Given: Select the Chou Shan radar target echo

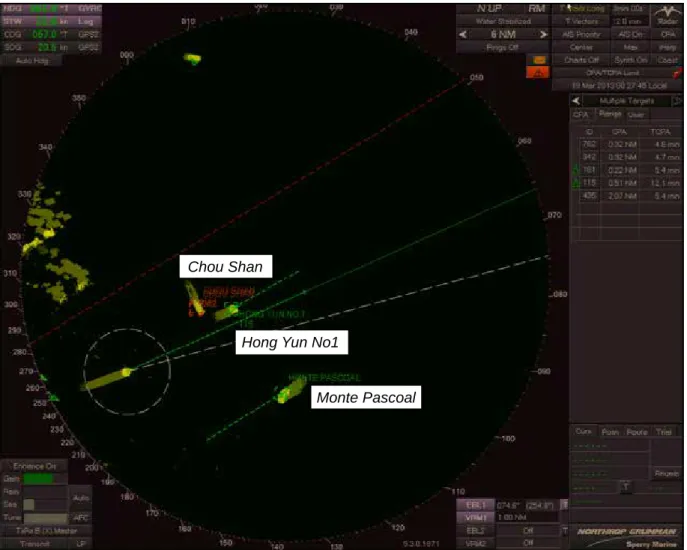Looking at the screenshot, I should coord(194,299).
